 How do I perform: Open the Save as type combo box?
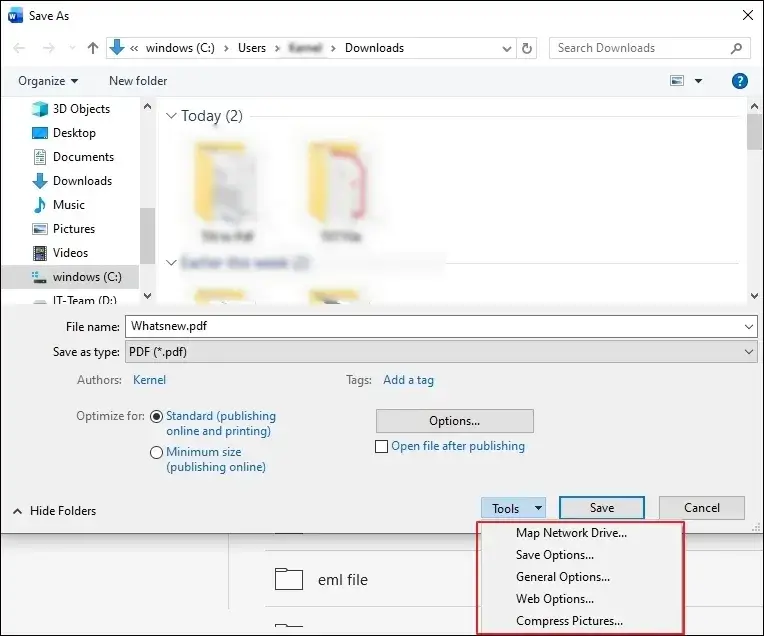pos(441,351)
